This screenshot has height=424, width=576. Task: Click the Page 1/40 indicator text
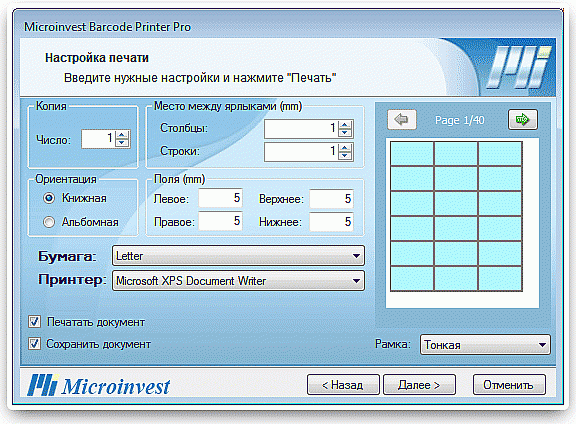click(460, 120)
